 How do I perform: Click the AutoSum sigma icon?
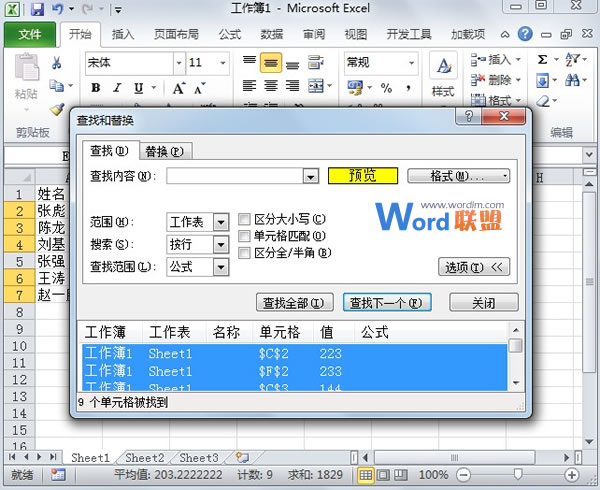click(543, 60)
